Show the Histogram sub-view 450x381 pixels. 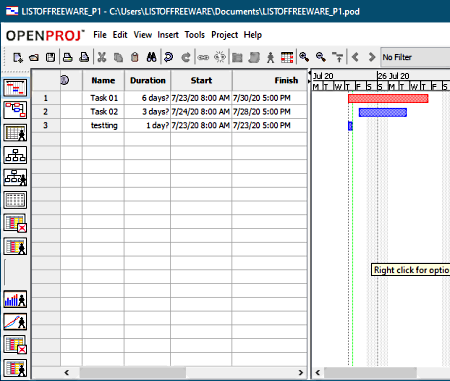tap(15, 299)
